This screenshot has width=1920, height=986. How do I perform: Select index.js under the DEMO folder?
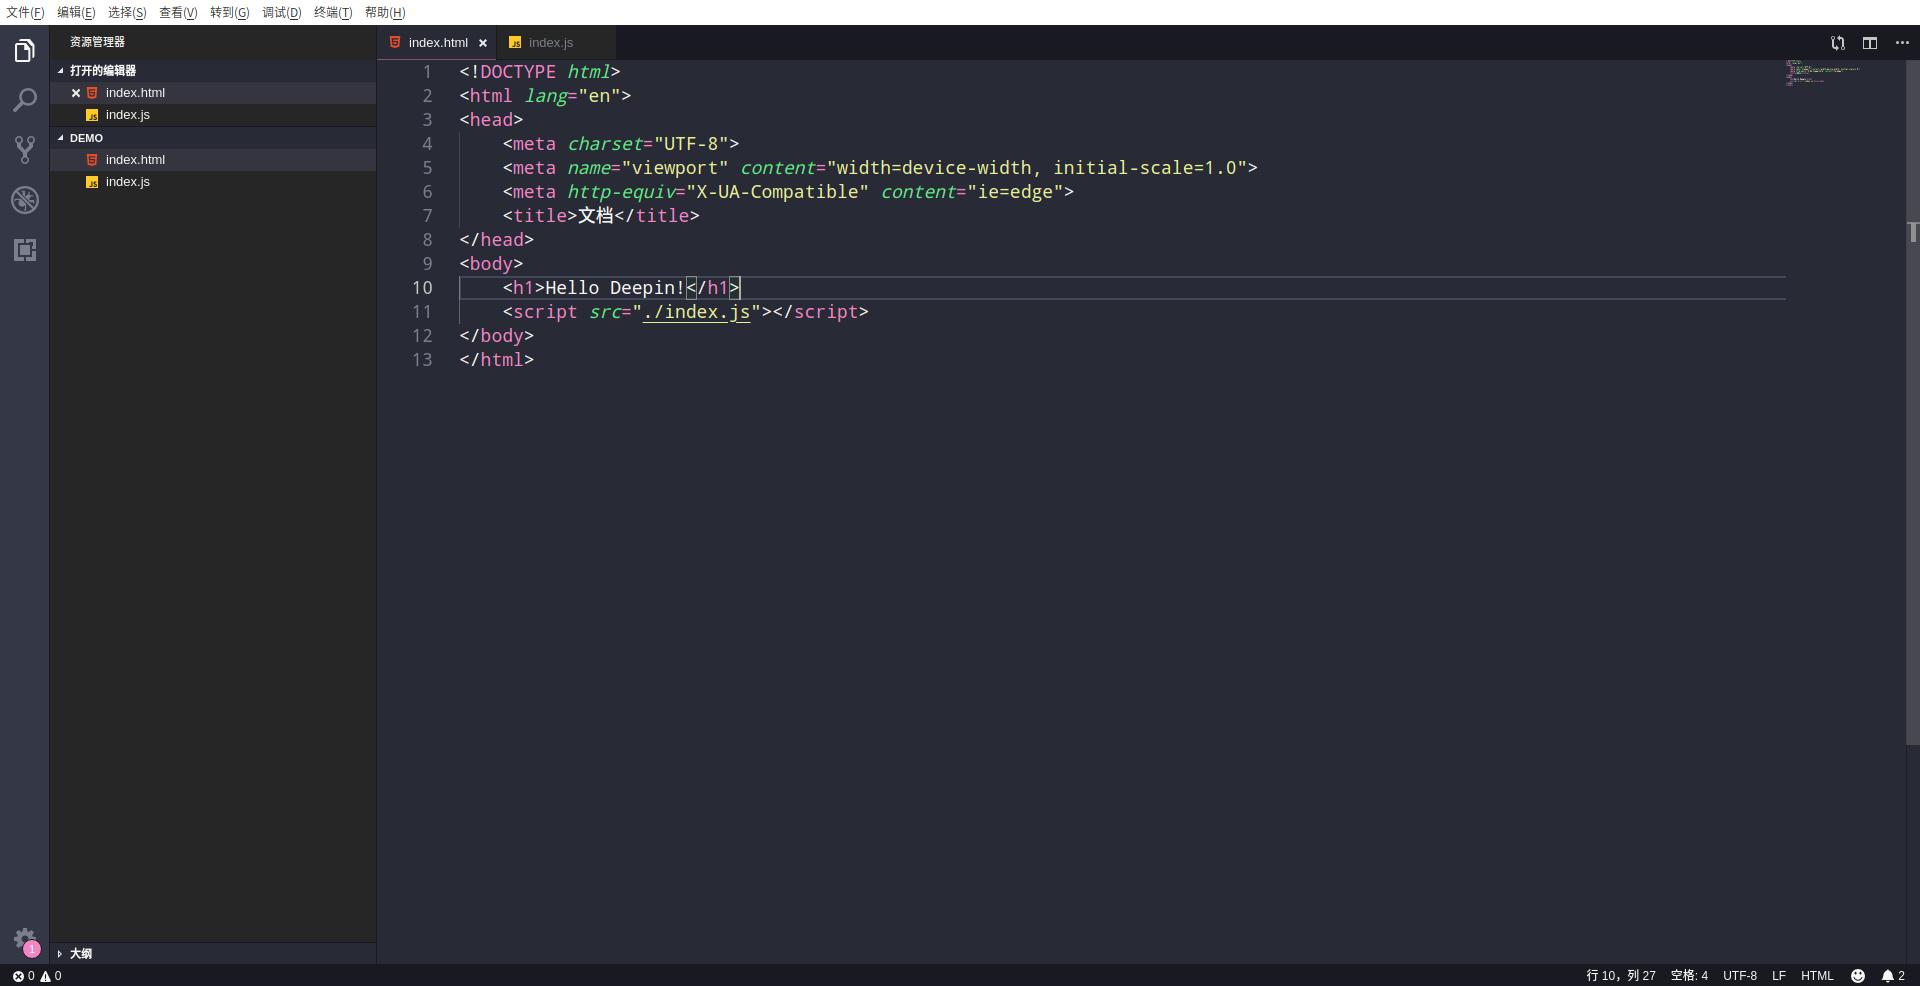127,182
